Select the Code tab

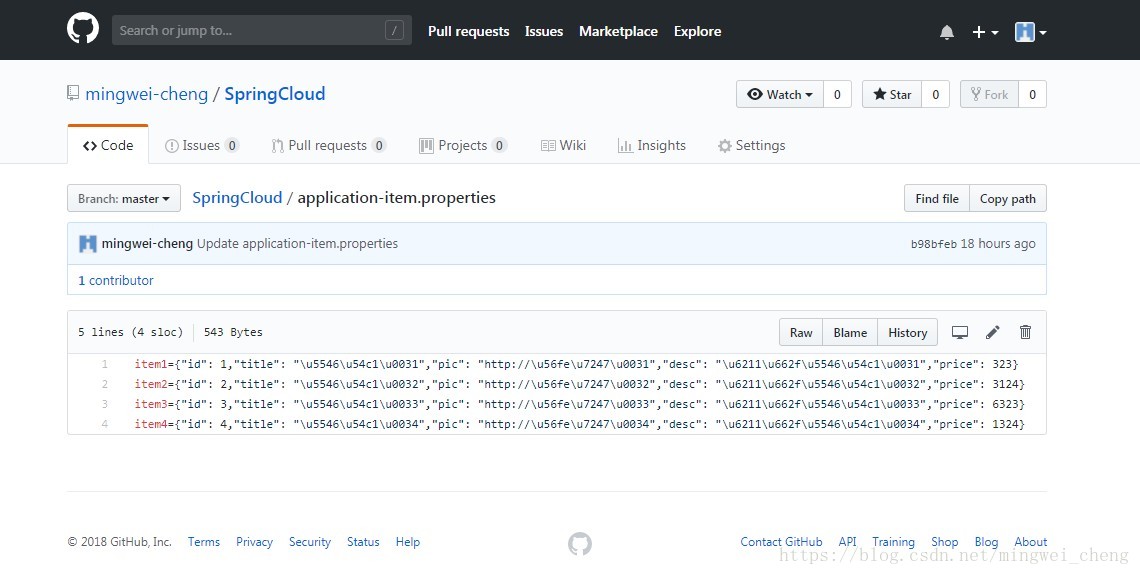click(x=108, y=145)
